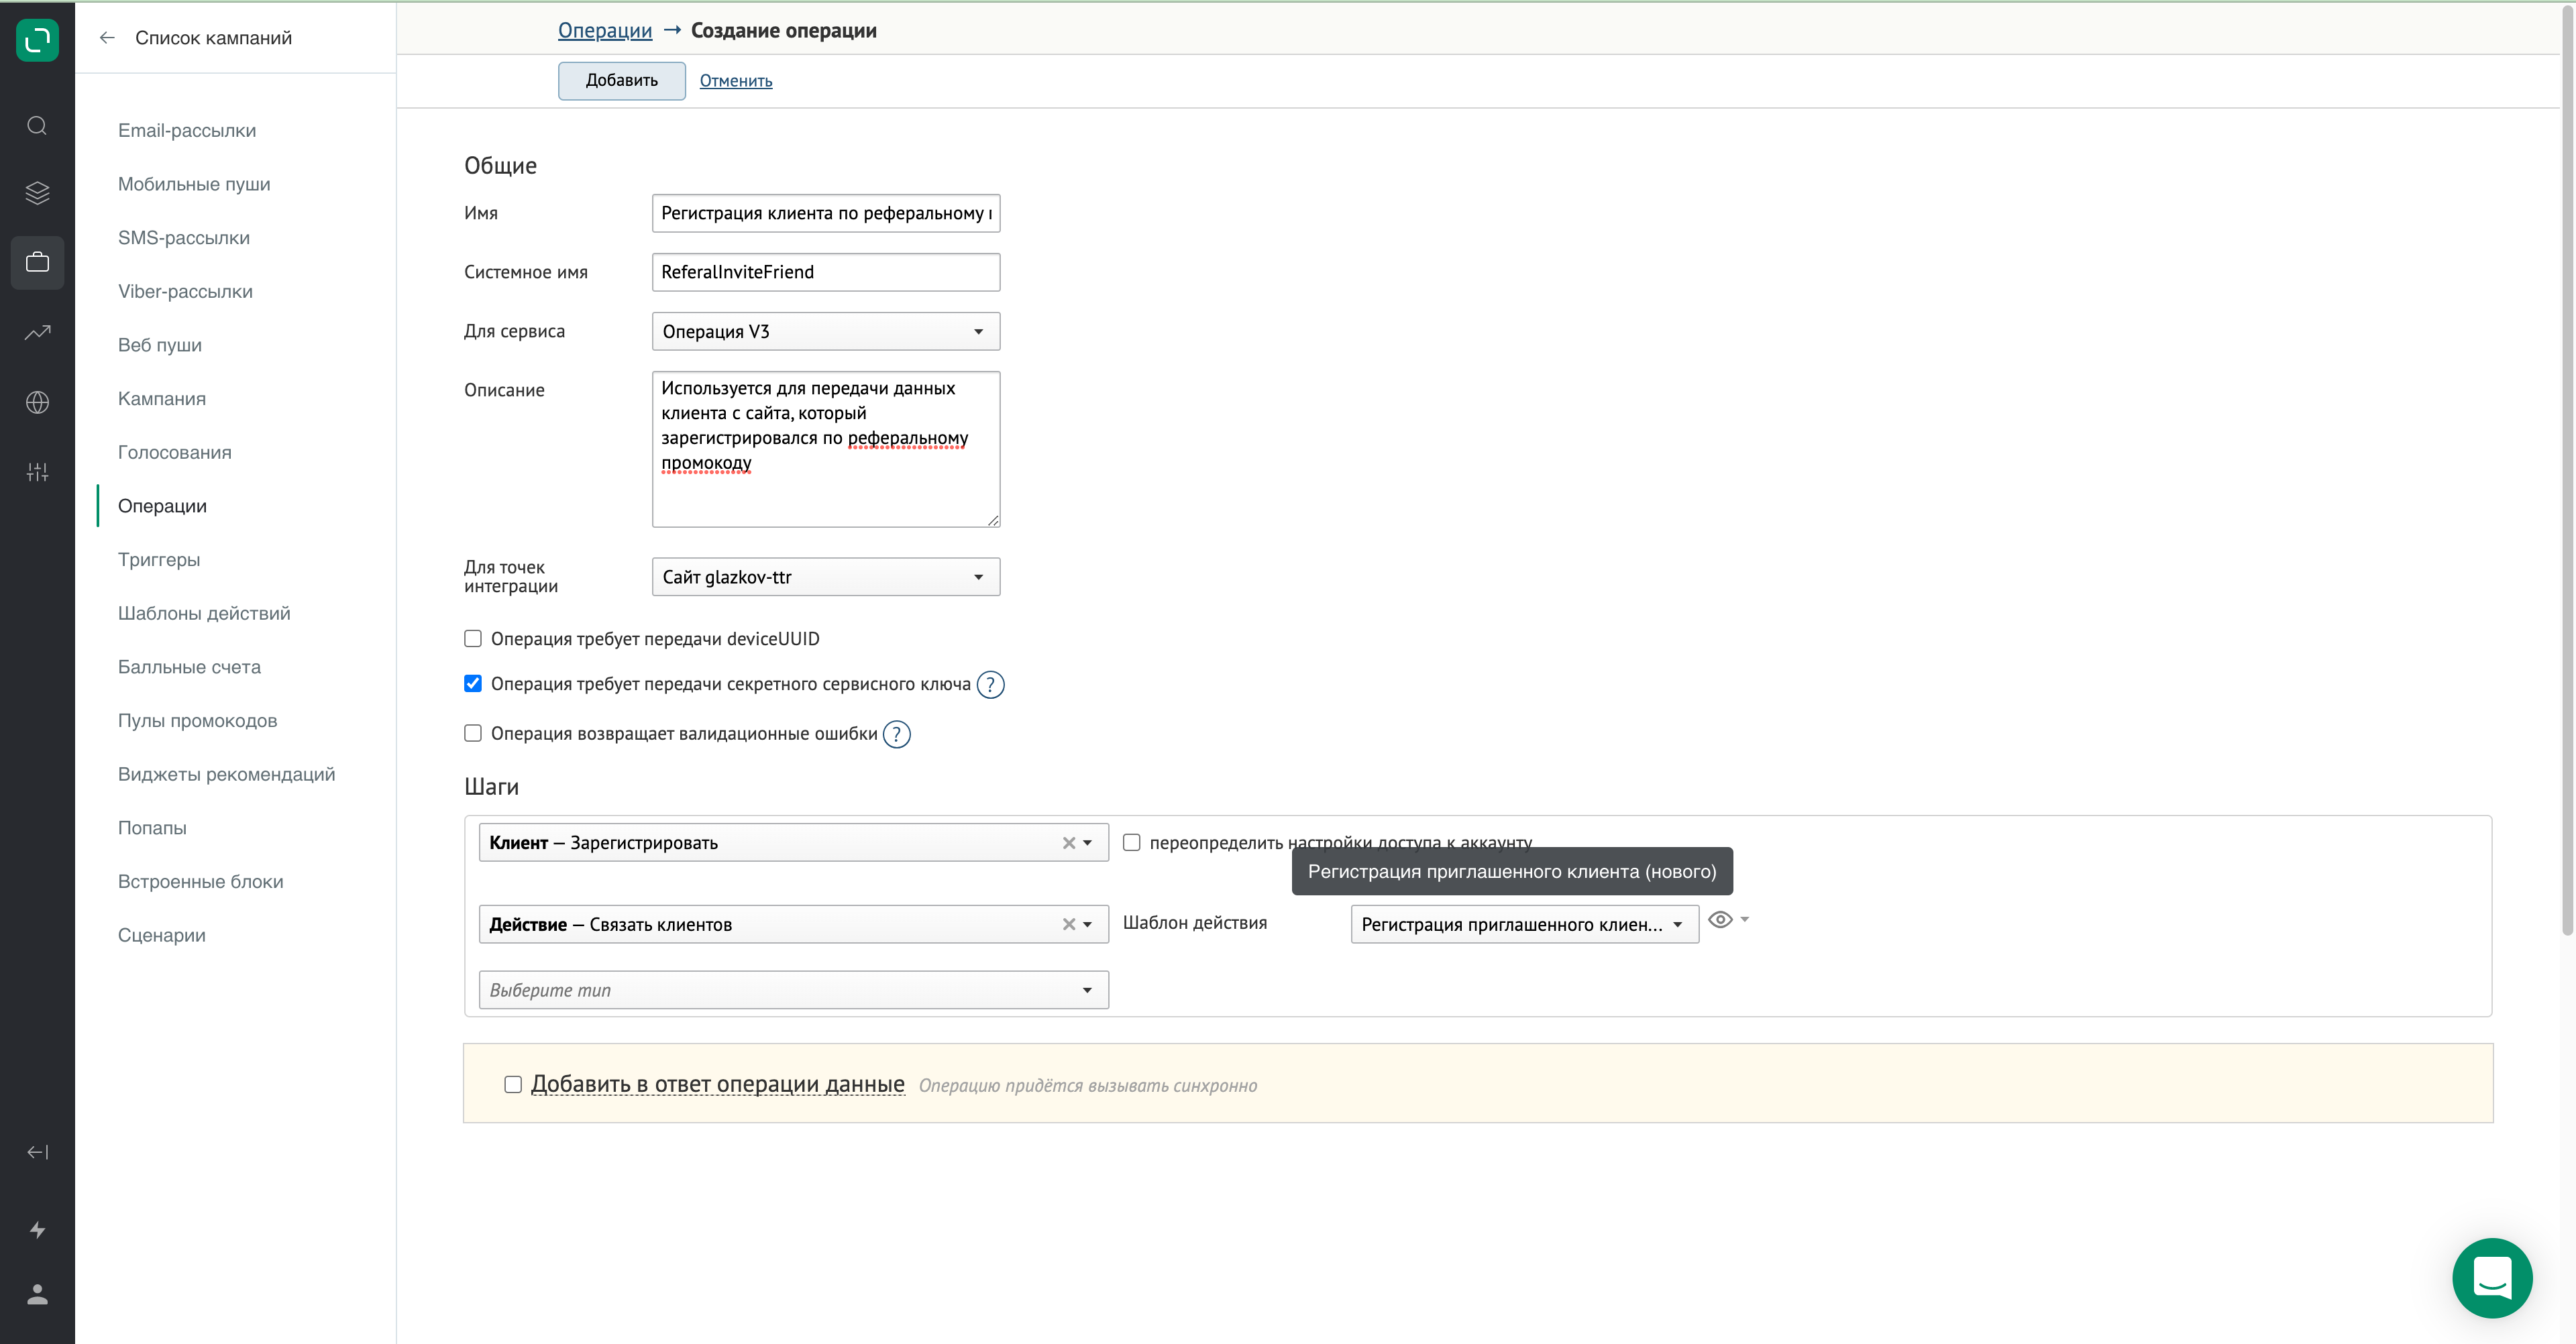Select Операции menu item
The width and height of the screenshot is (2576, 1344).
click(163, 507)
